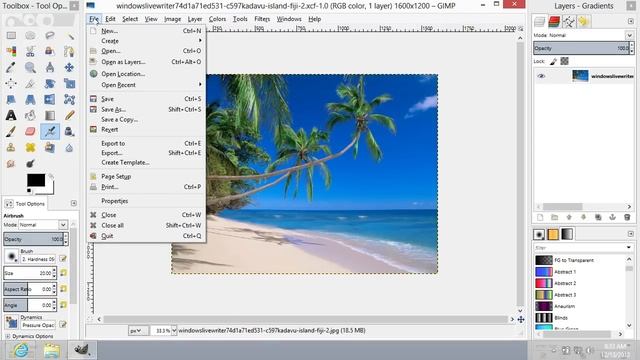Screen dimensions: 640x360
Task: Adjust Layers panel Opacity slider
Action: pos(581,48)
